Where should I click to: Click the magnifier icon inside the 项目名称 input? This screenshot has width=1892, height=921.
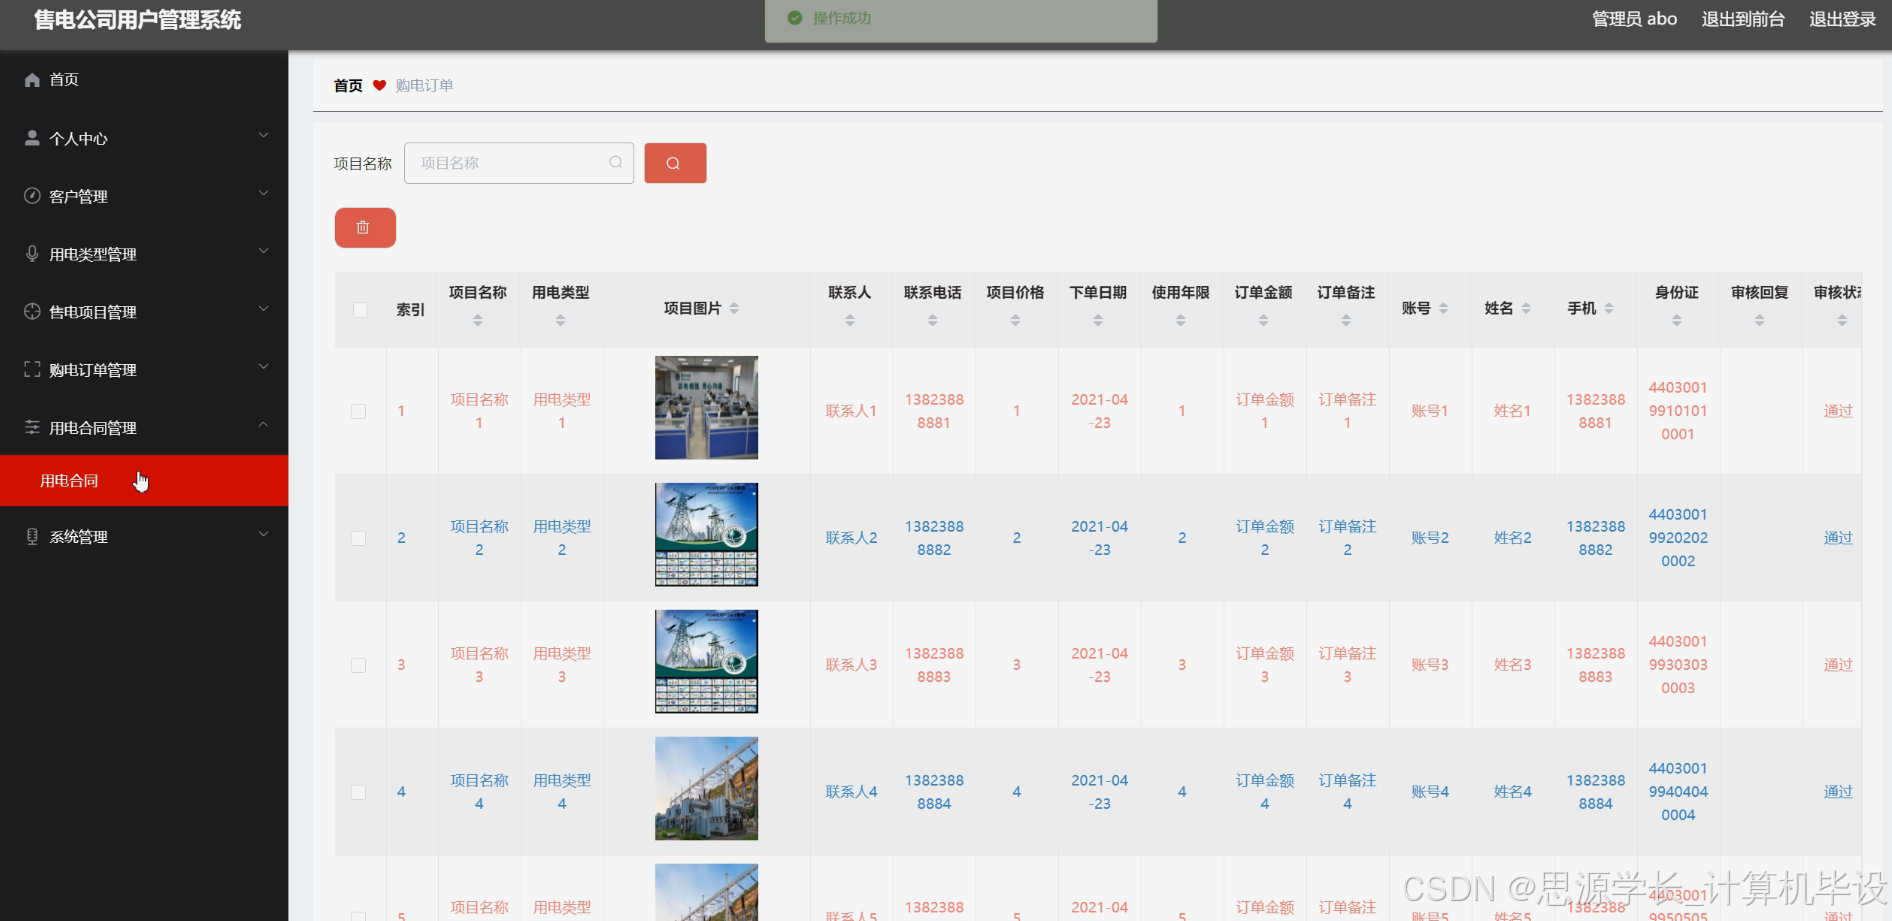616,162
